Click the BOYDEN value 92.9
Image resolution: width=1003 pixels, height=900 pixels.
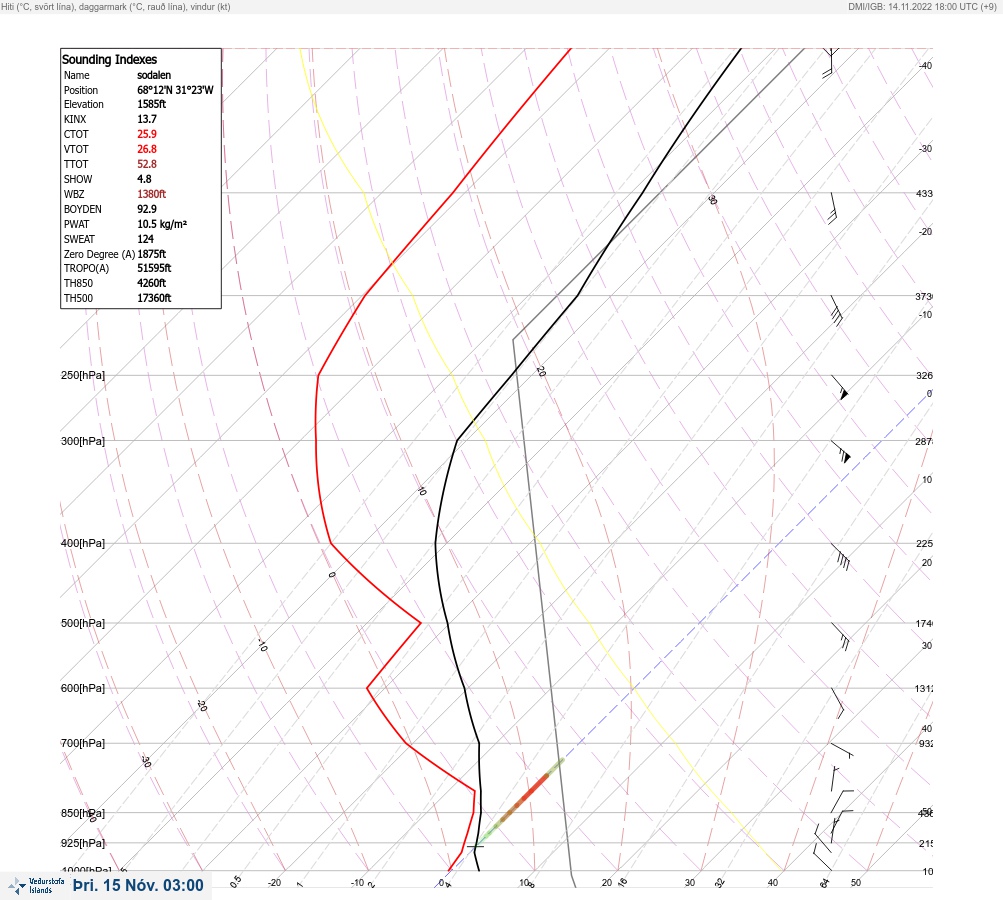(x=147, y=209)
